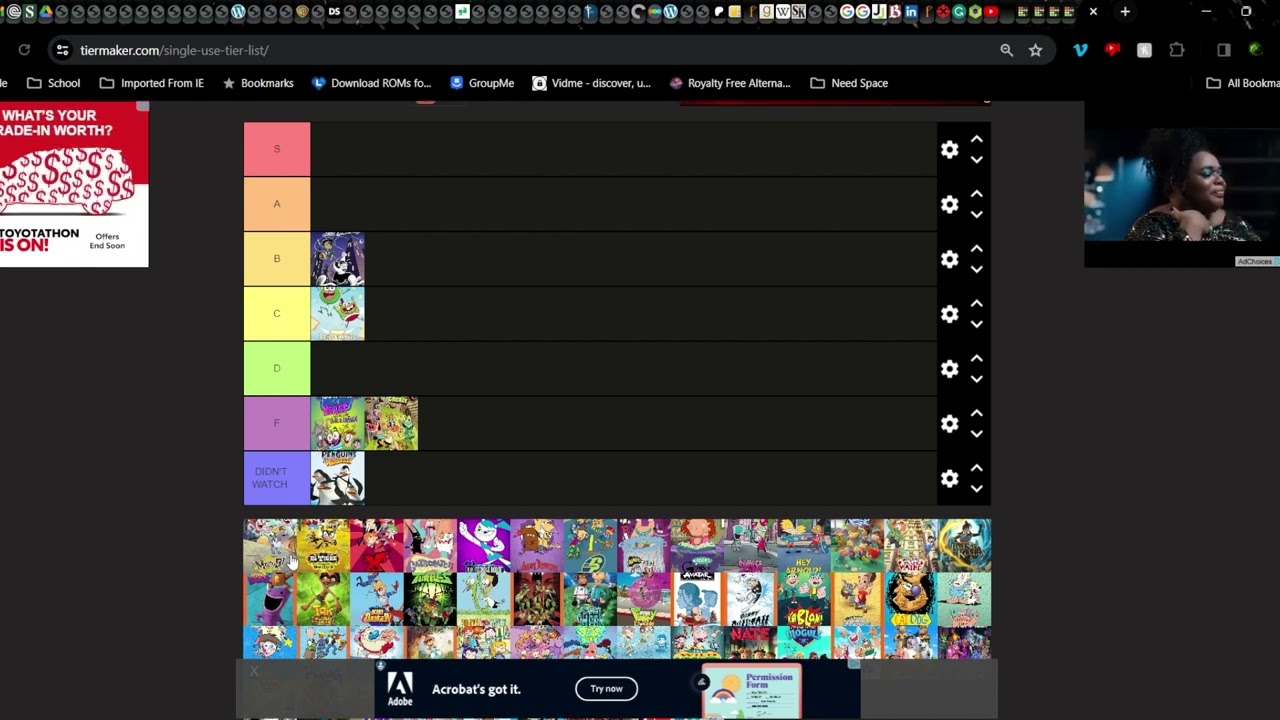Move C tier row down

tap(976, 324)
